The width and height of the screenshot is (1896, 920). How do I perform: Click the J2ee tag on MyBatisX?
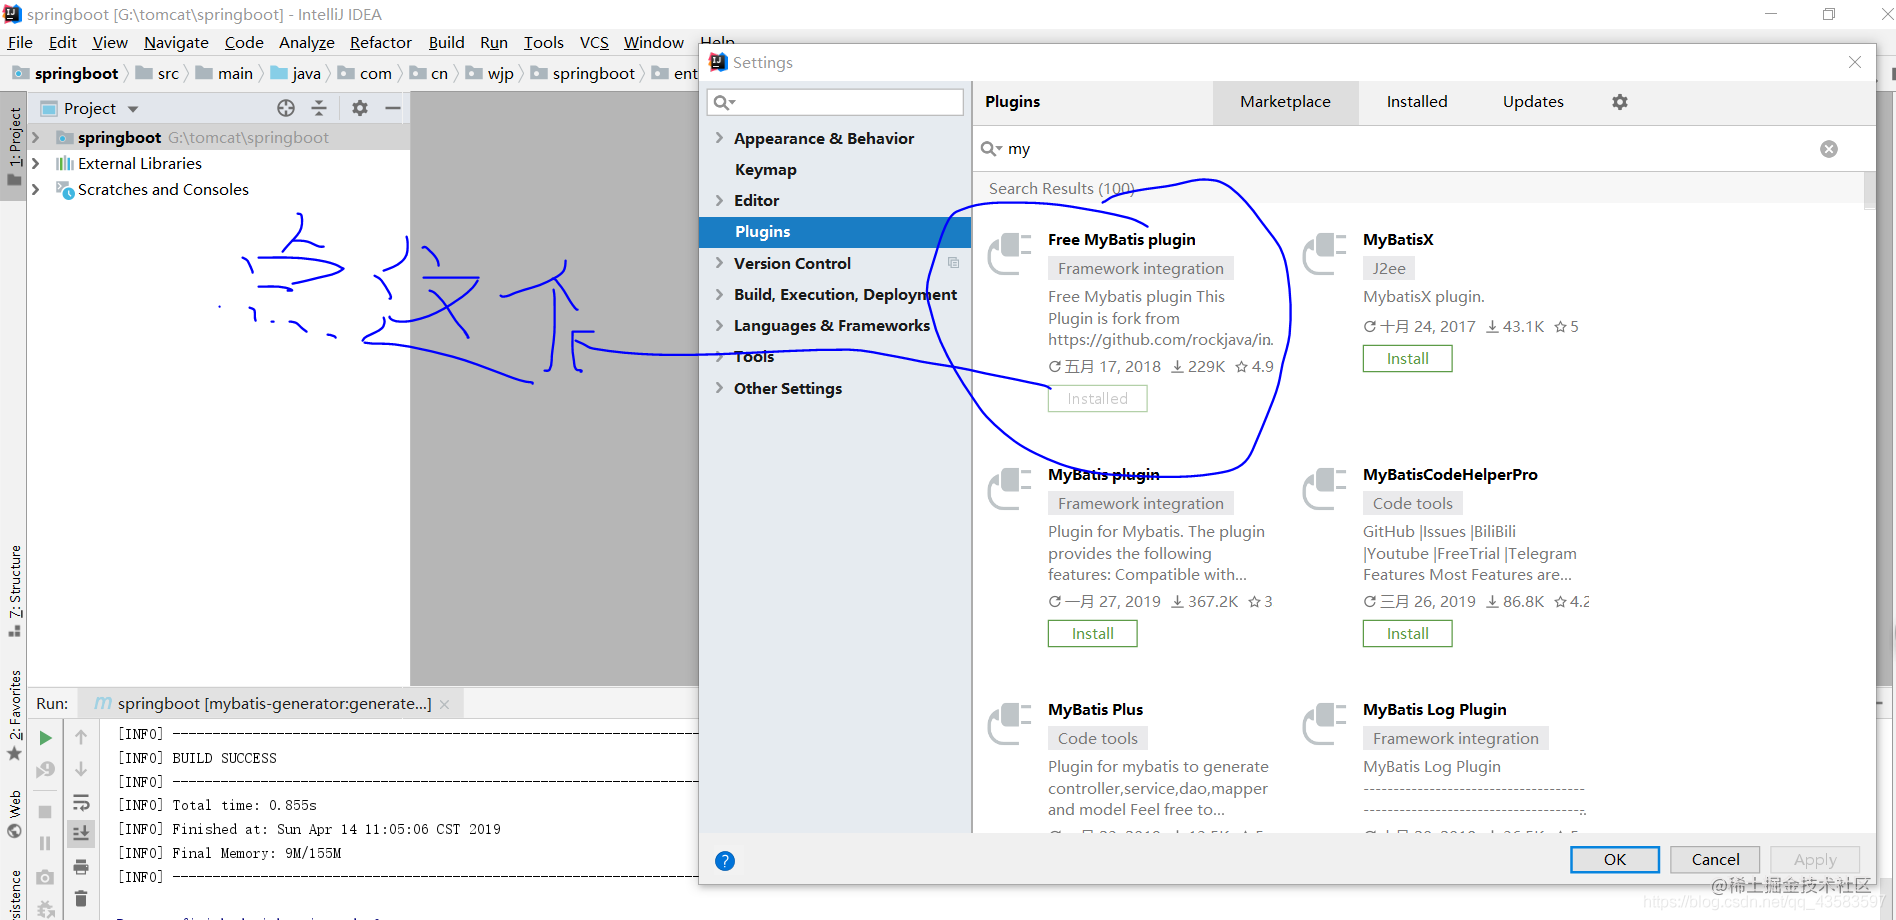[x=1389, y=268]
